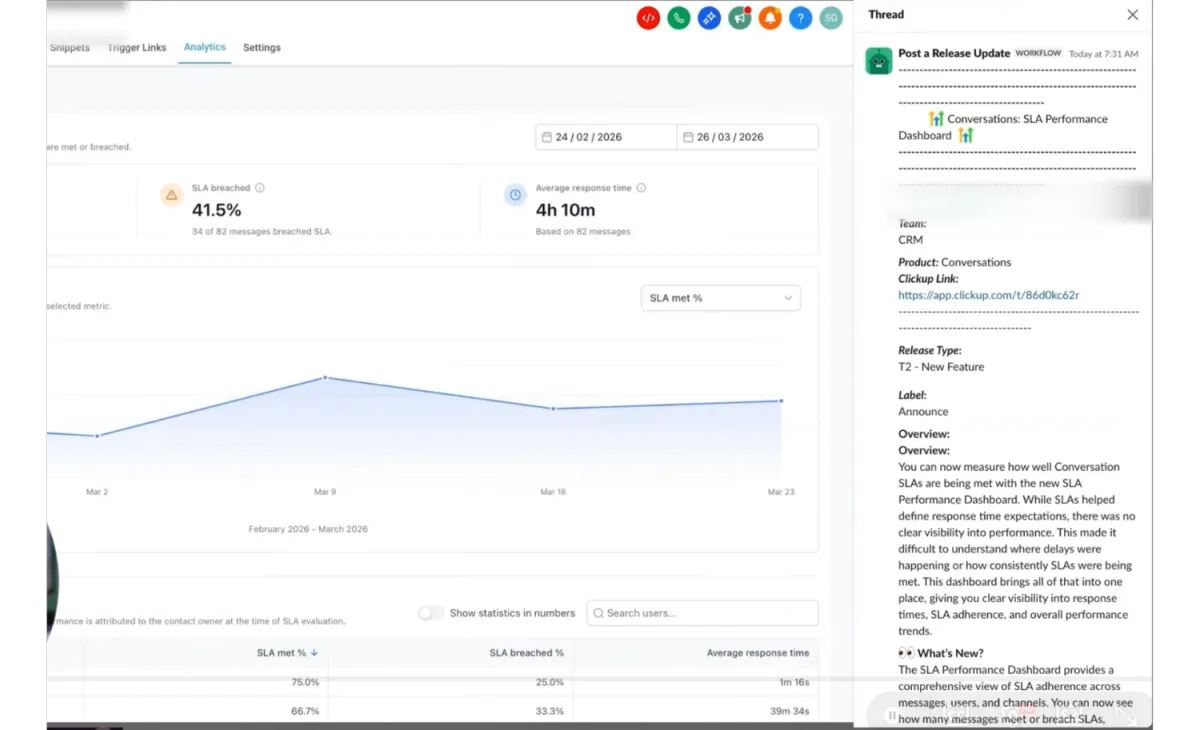The image size is (1200, 730).
Task: Switch to the Settings tab
Action: [262, 48]
